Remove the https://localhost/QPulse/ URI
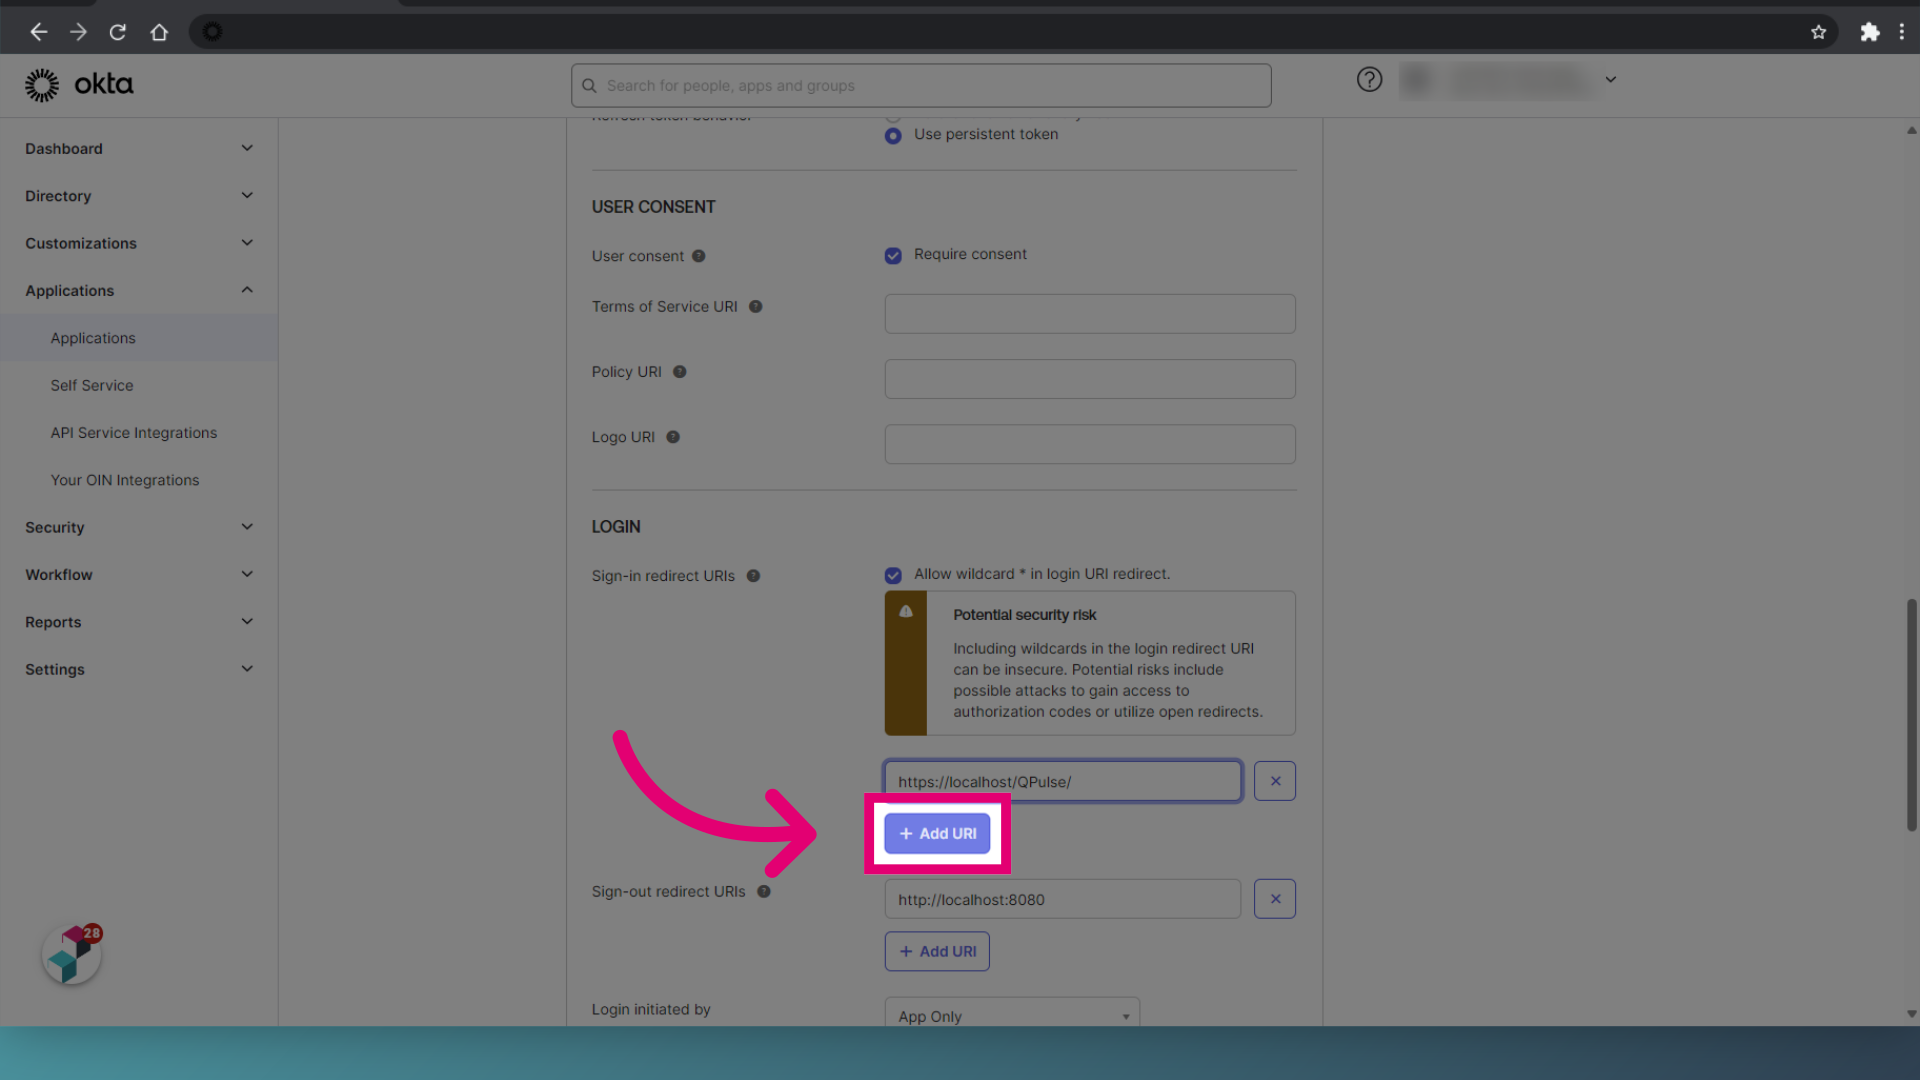This screenshot has width=1920, height=1080. click(x=1275, y=781)
